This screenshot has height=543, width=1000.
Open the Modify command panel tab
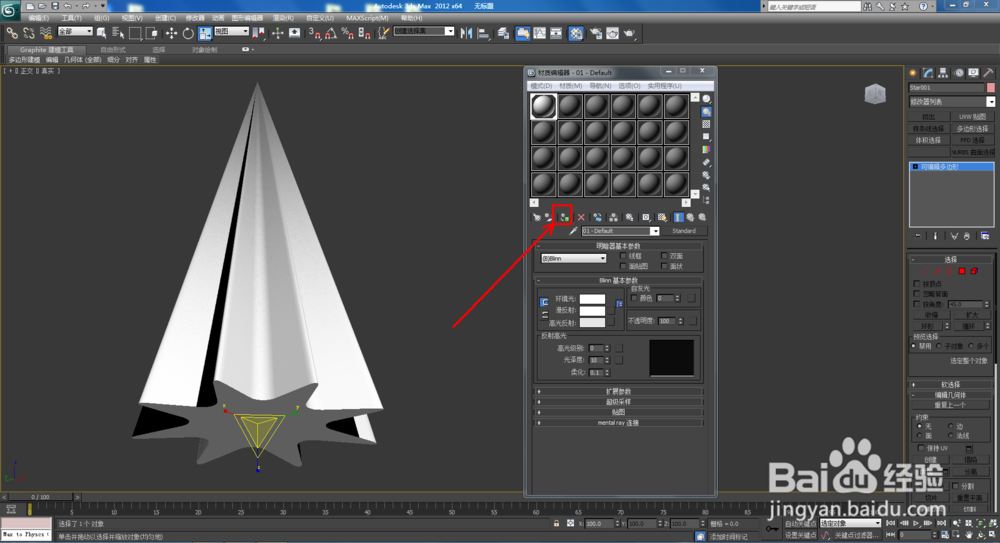click(928, 73)
